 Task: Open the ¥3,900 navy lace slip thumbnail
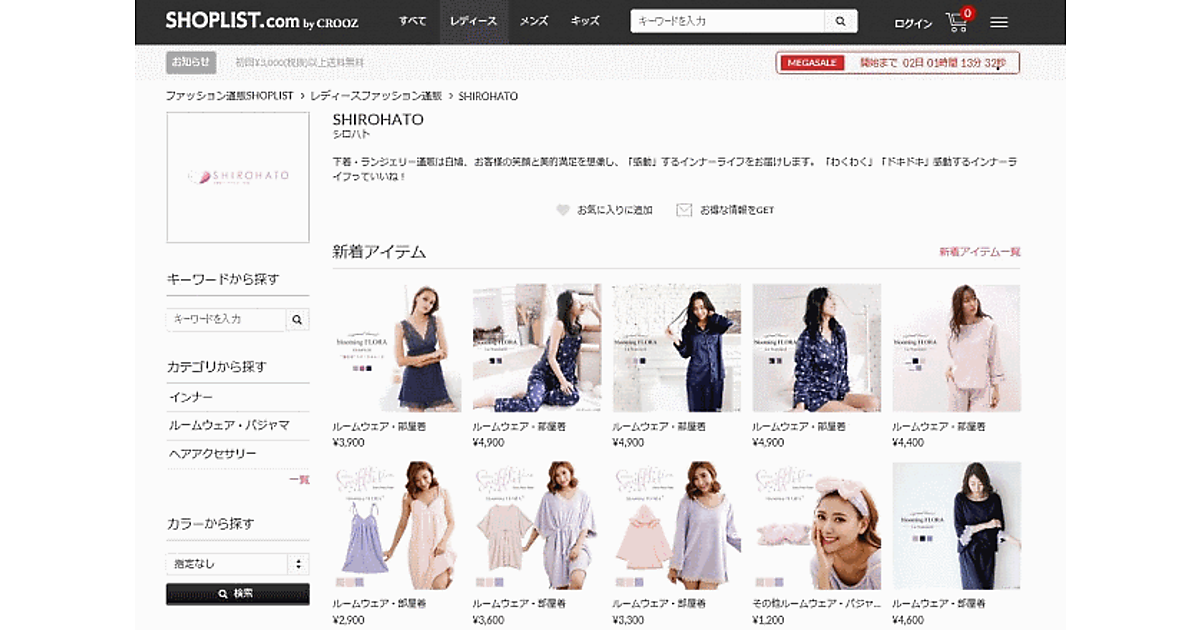coord(396,348)
